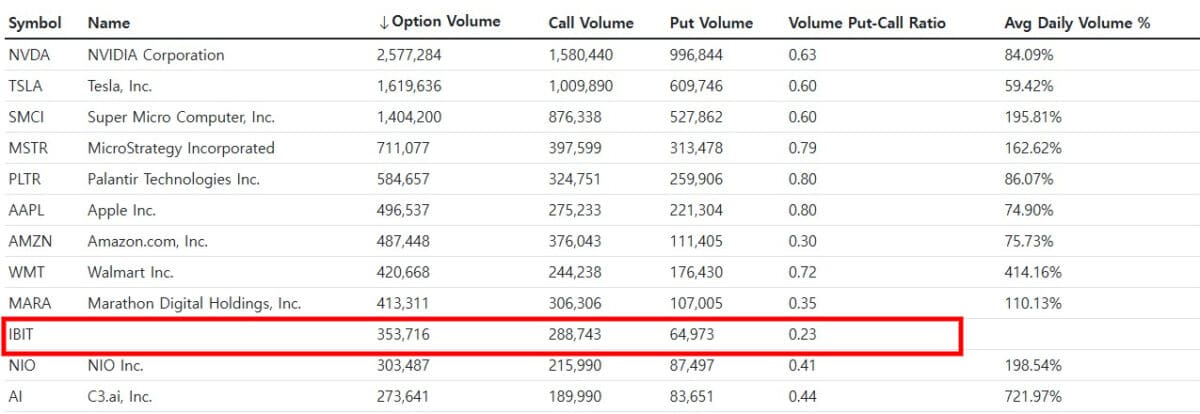Select the TSLA ticker symbol

[x=25, y=86]
